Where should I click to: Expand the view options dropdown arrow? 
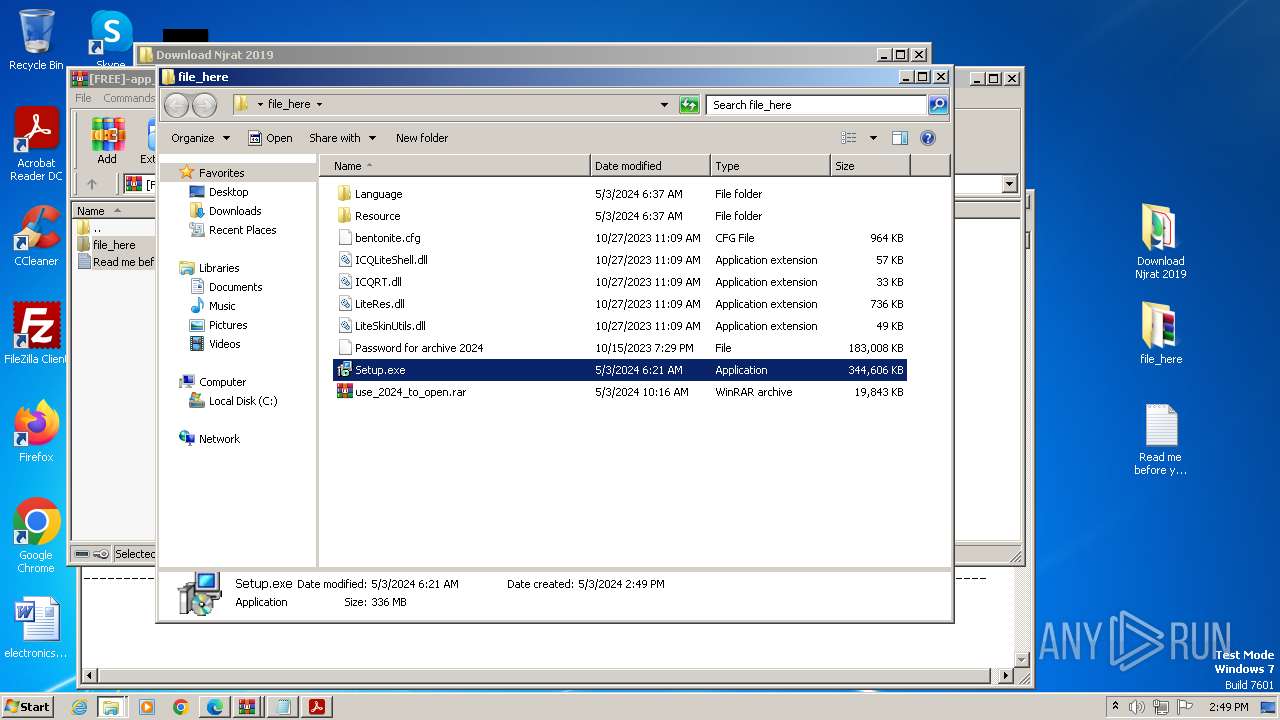click(873, 138)
